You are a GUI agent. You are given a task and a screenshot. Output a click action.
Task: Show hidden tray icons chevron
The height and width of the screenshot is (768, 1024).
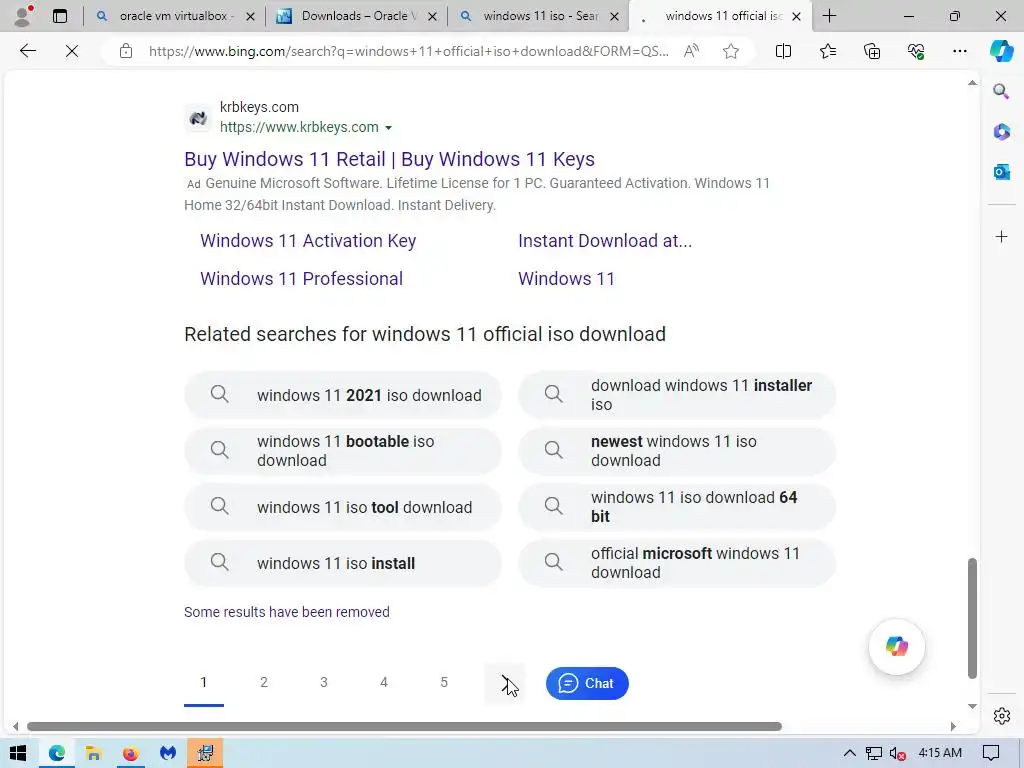[x=849, y=753]
